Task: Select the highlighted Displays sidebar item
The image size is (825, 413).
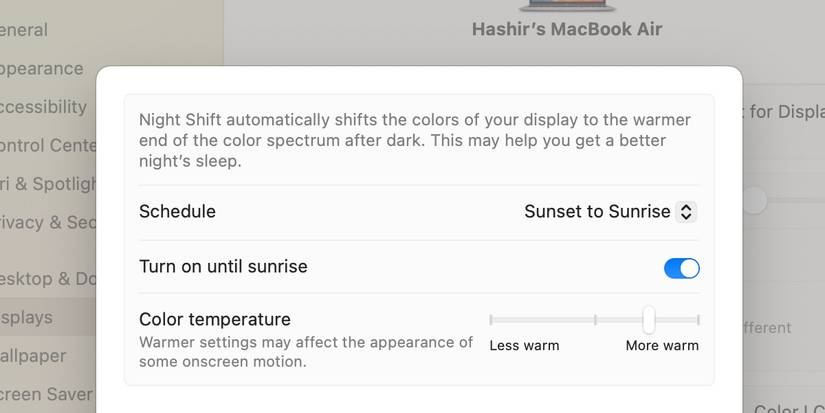Action: point(28,318)
